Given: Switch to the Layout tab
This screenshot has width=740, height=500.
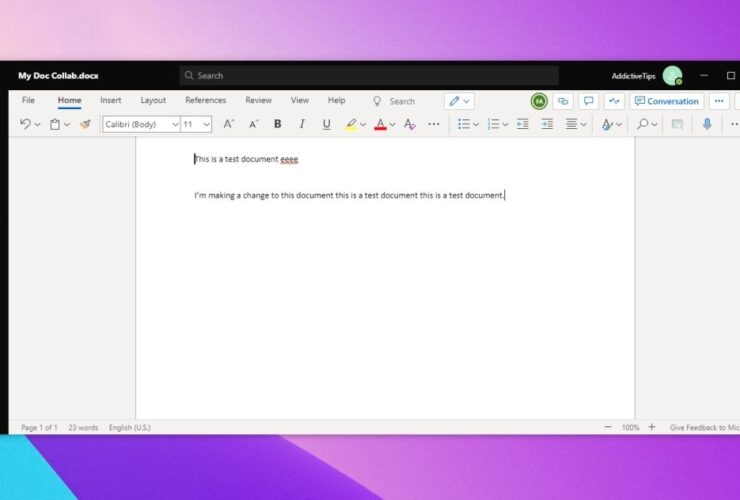Looking at the screenshot, I should pyautogui.click(x=153, y=100).
